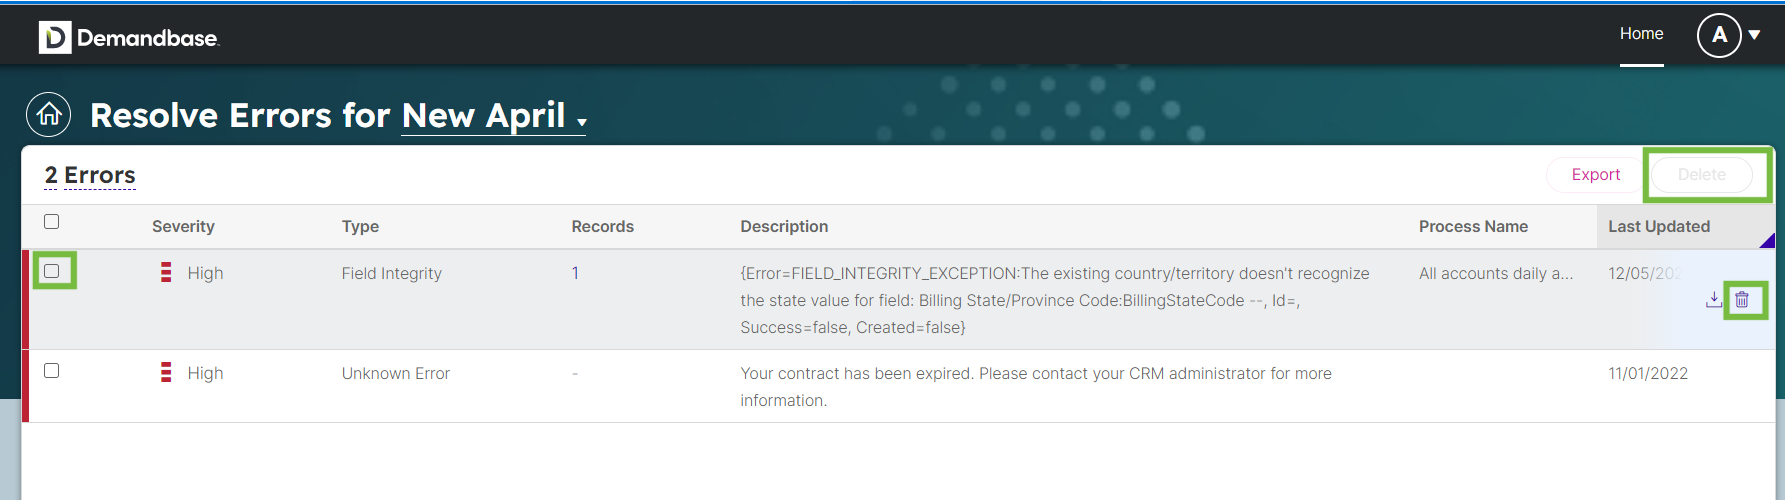Viewport: 1785px width, 500px height.
Task: Click the Delete button
Action: [x=1701, y=175]
